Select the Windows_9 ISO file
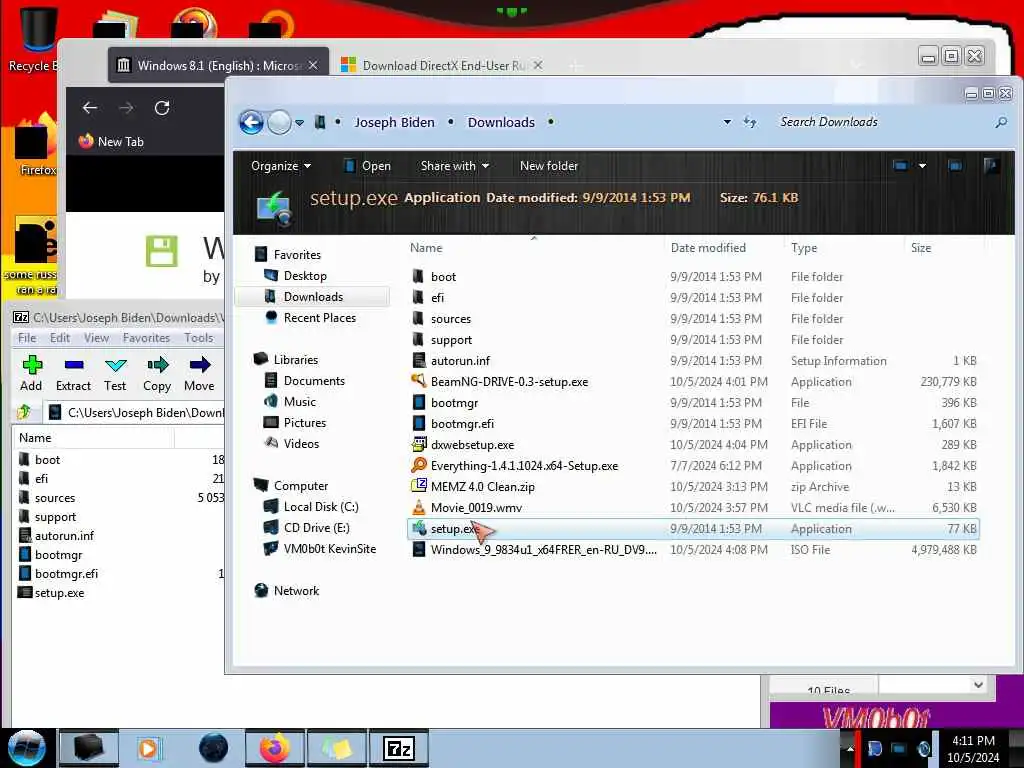 543,550
